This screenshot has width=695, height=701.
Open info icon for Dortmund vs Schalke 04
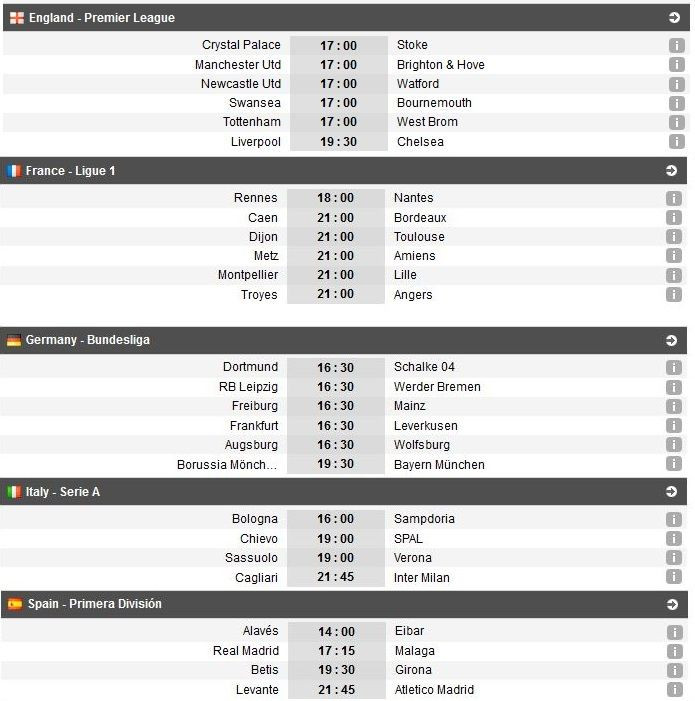point(675,367)
